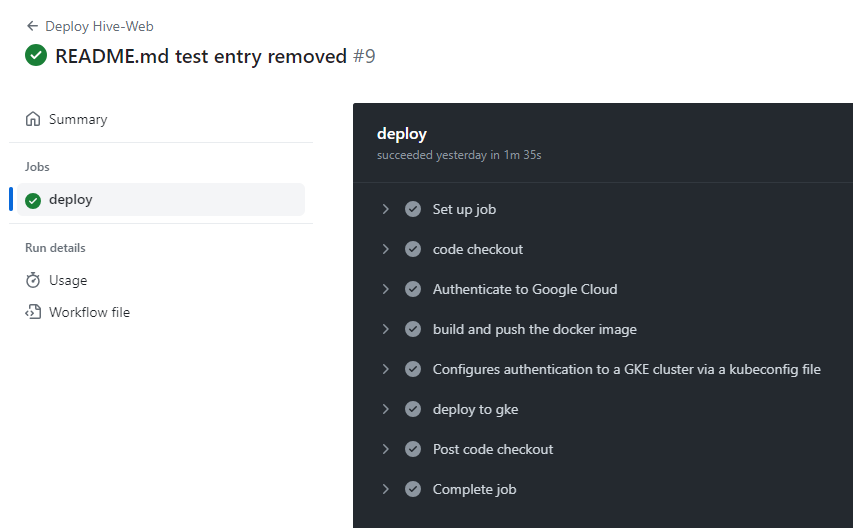Click the Usage stopwatch icon
Viewport: 853px width, 528px height.
click(x=33, y=280)
